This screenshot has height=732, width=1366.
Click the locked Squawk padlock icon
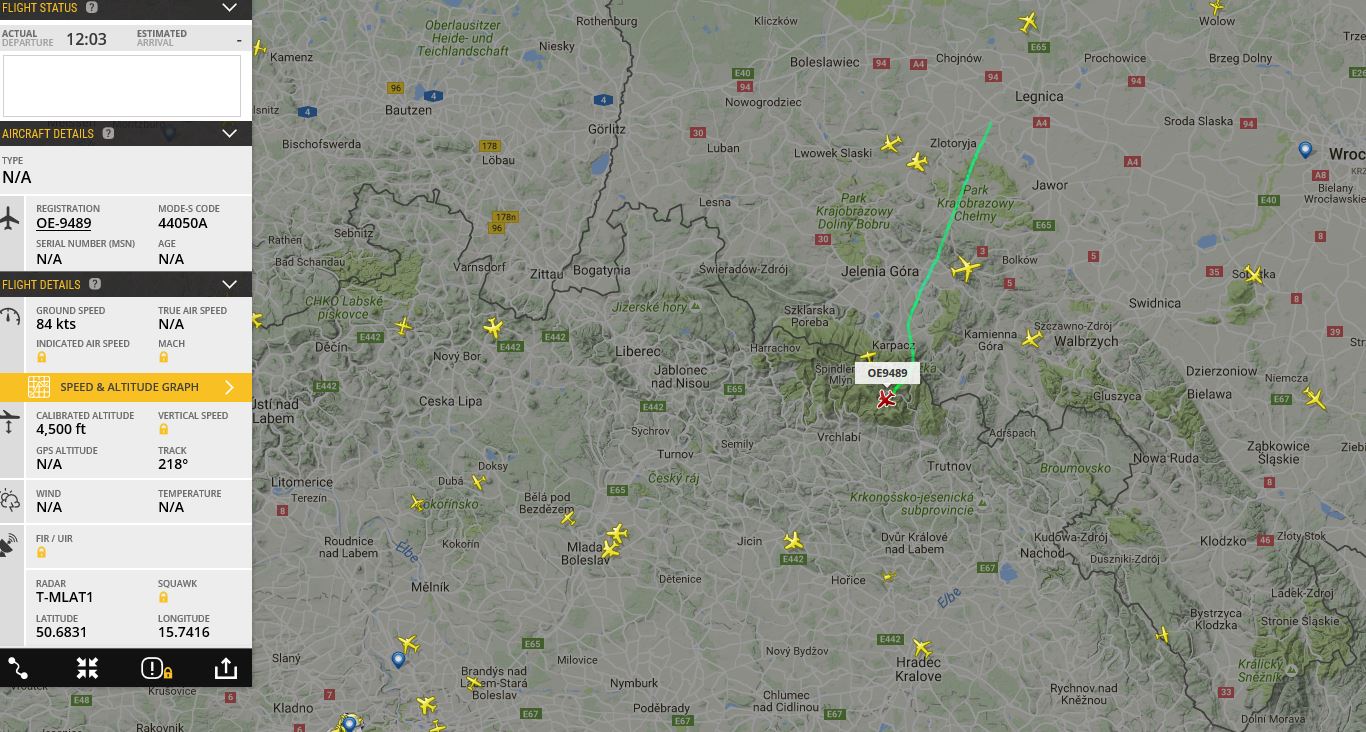pyautogui.click(x=163, y=597)
